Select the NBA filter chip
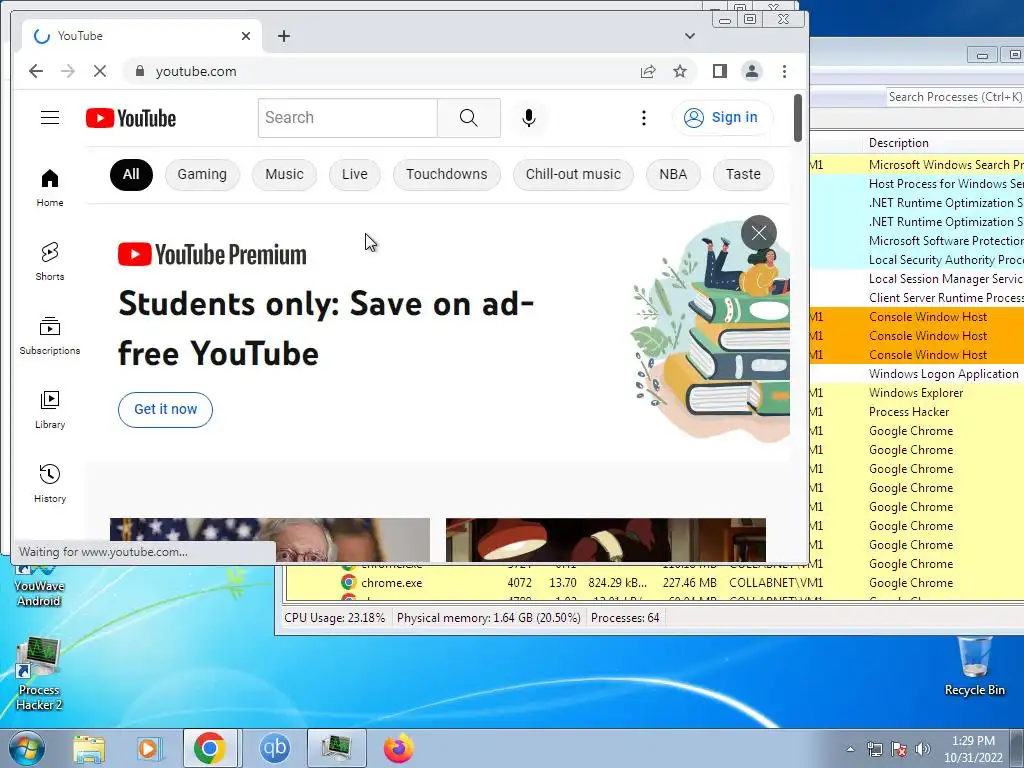Image resolution: width=1024 pixels, height=768 pixels. coord(673,174)
